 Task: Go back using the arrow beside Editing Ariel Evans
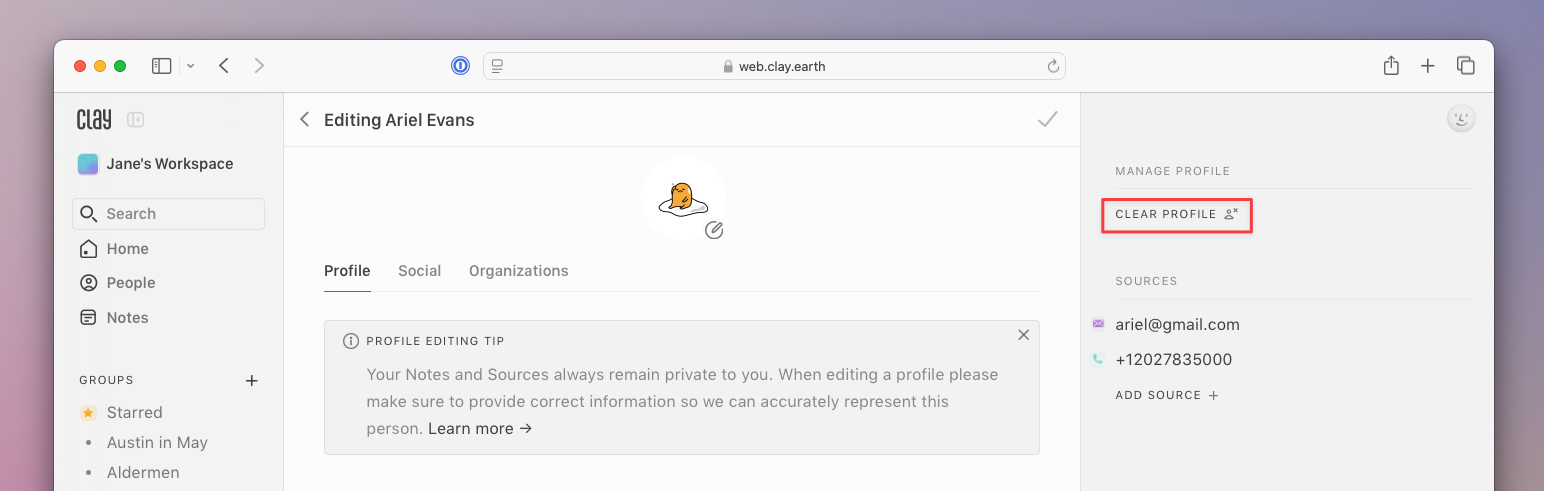(x=305, y=120)
